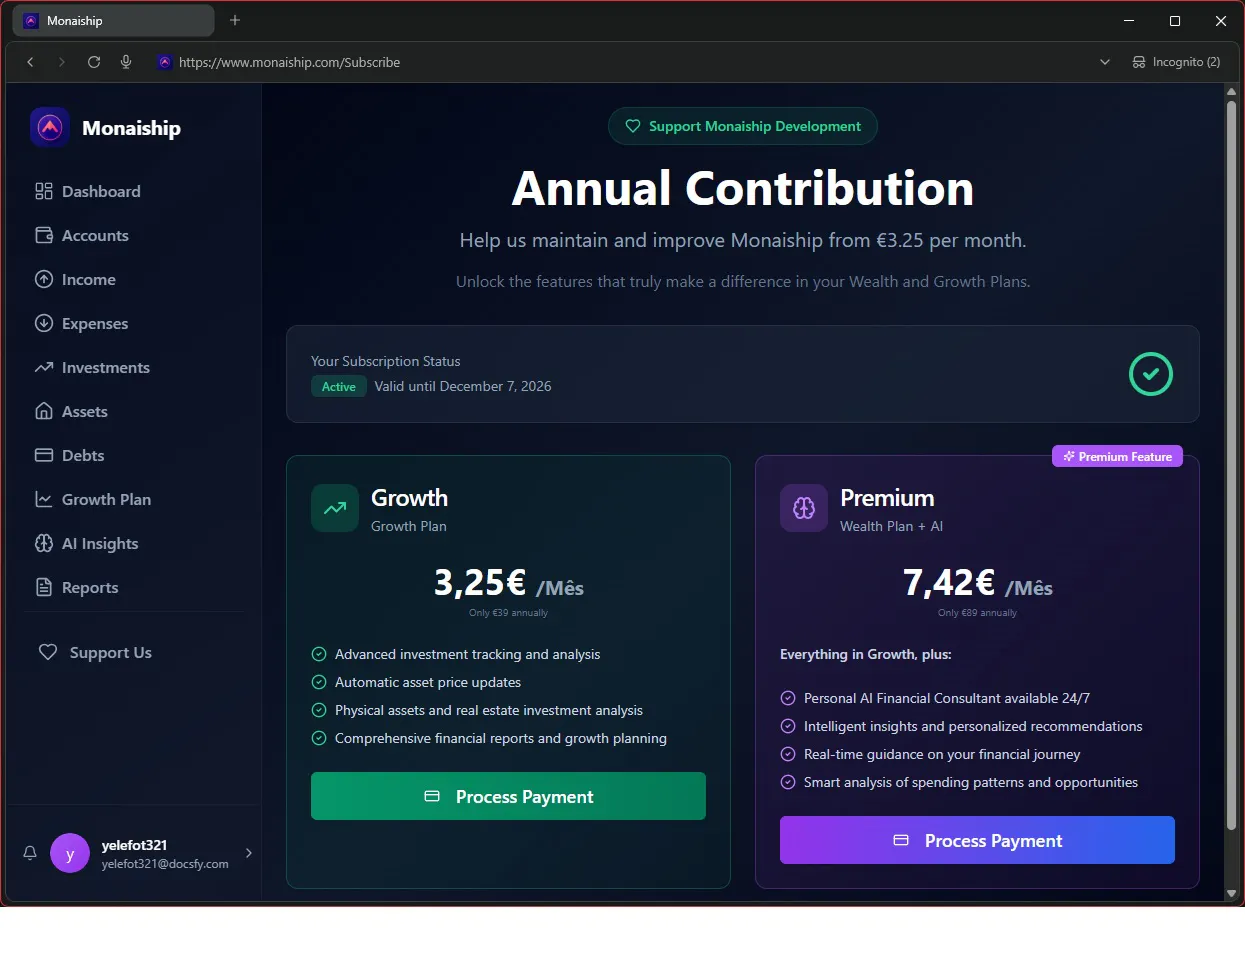Click the Debts card icon
This screenshot has height=971, width=1245.
pyautogui.click(x=44, y=455)
